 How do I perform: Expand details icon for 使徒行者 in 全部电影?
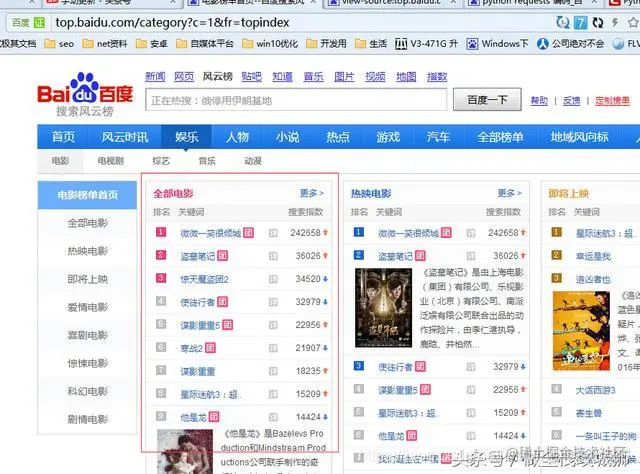pos(273,302)
